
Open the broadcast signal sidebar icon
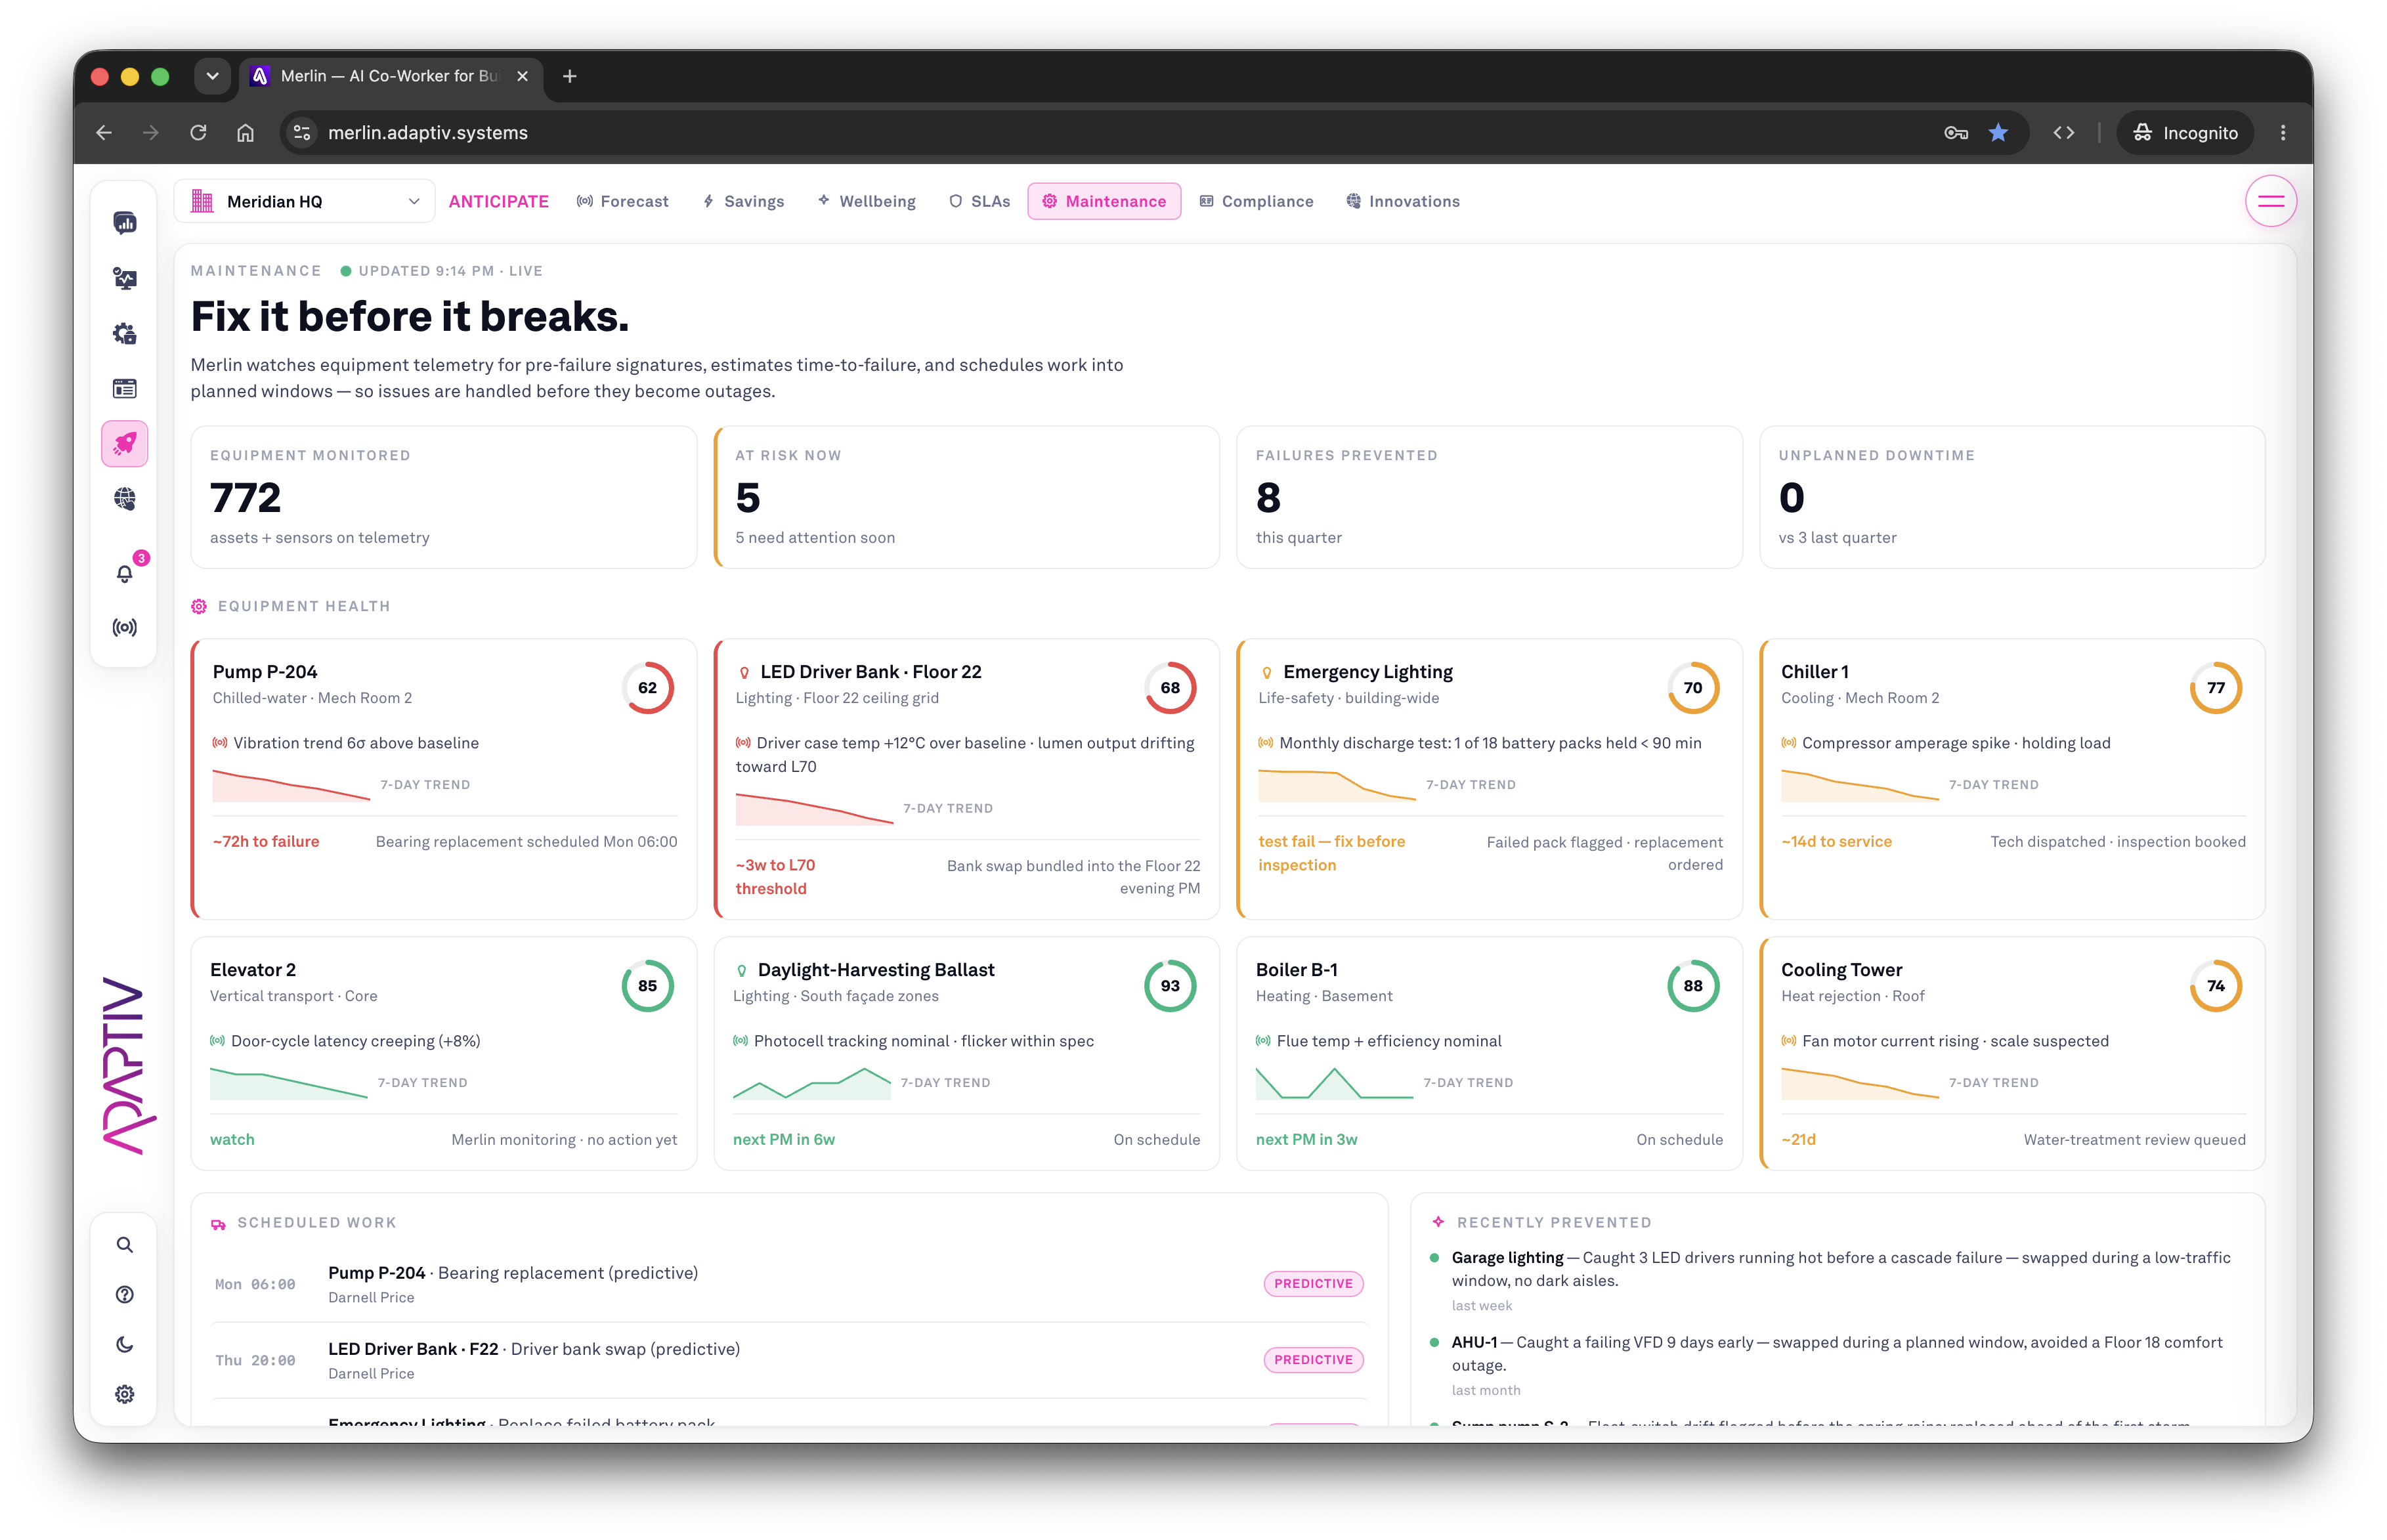(x=124, y=627)
